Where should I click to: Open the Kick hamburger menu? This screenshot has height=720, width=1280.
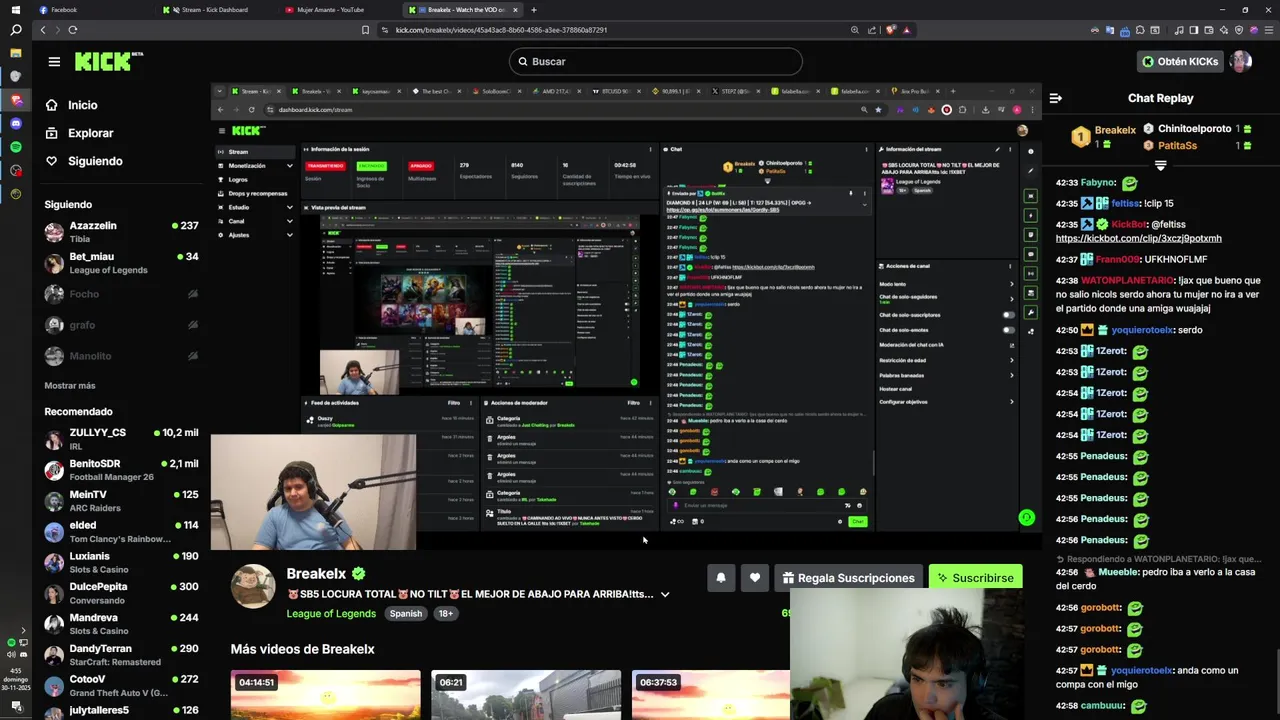tap(54, 62)
